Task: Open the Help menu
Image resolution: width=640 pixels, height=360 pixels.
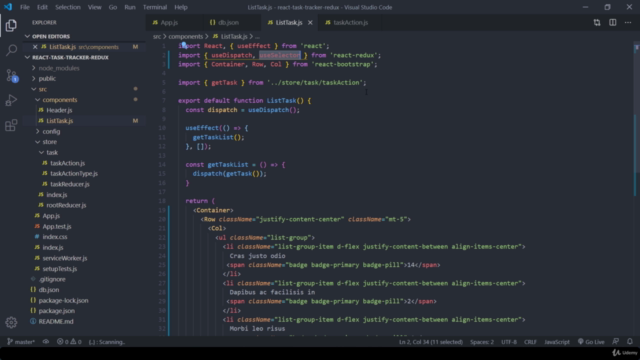Action: pos(181,7)
